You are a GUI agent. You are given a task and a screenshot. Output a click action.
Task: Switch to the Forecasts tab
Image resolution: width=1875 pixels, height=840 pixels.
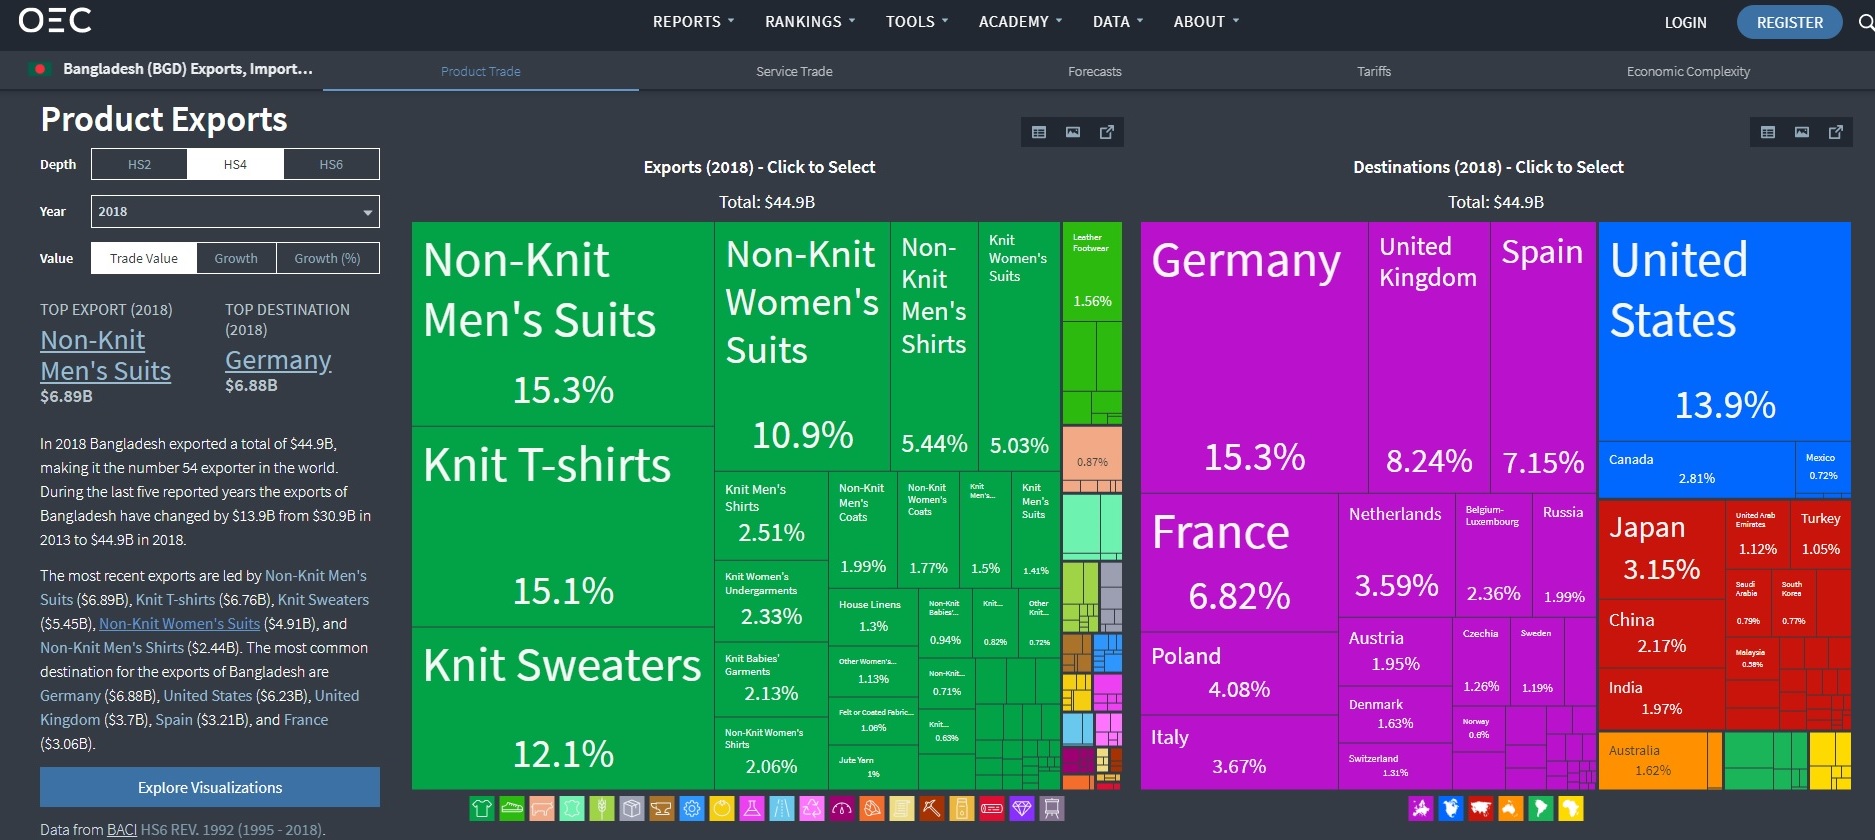(x=1095, y=71)
